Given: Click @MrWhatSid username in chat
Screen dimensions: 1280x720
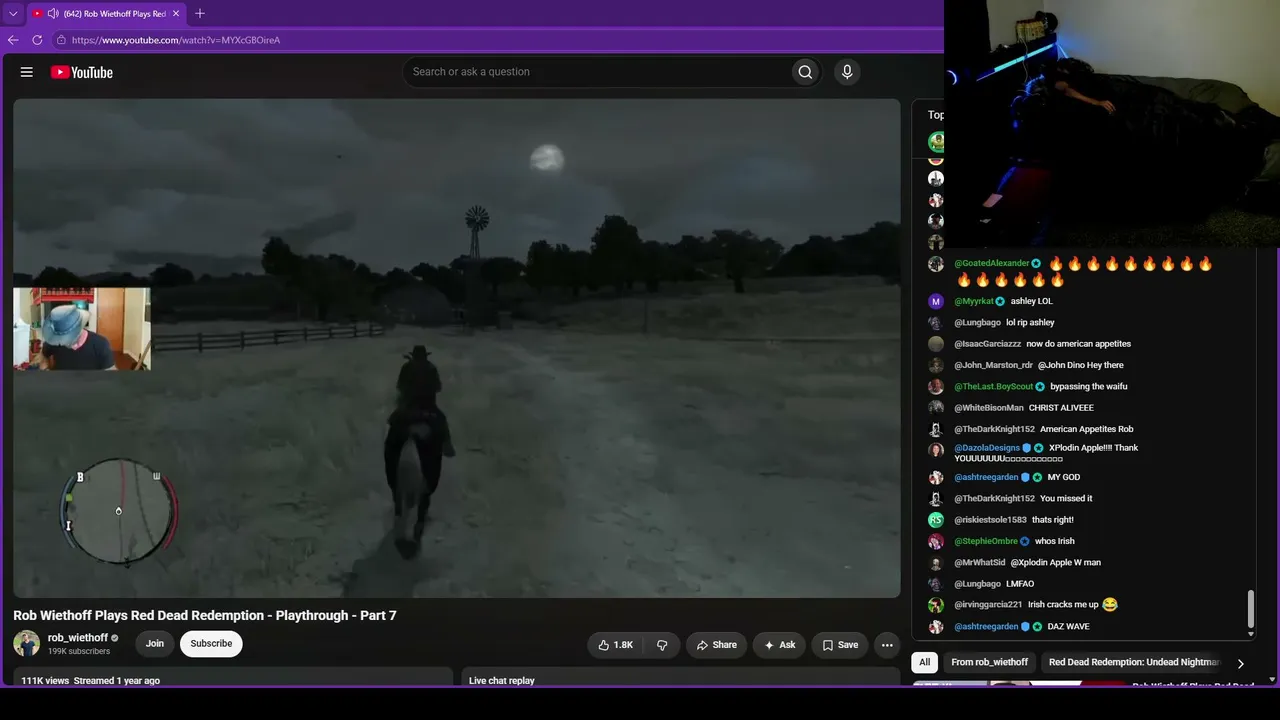Looking at the screenshot, I should point(980,563).
